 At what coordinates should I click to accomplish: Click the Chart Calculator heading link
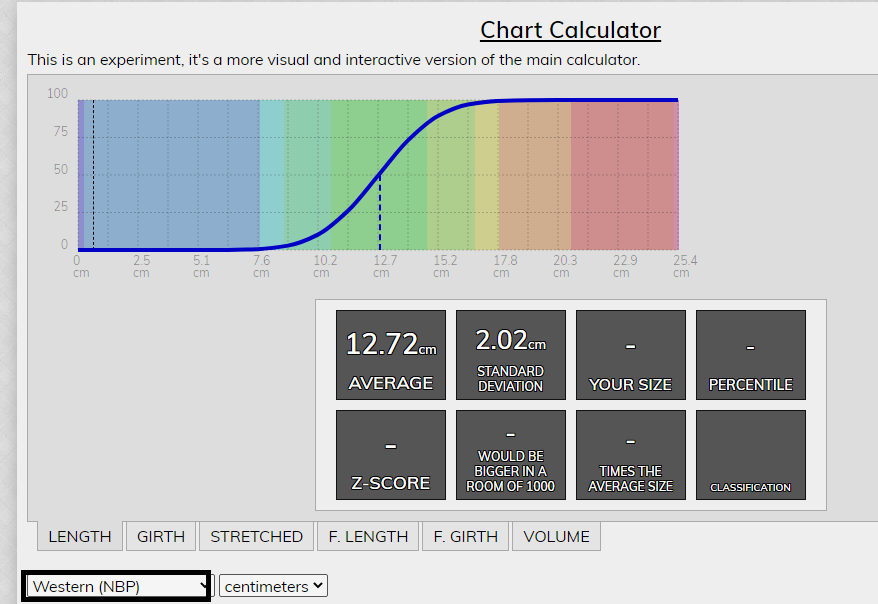pos(570,30)
